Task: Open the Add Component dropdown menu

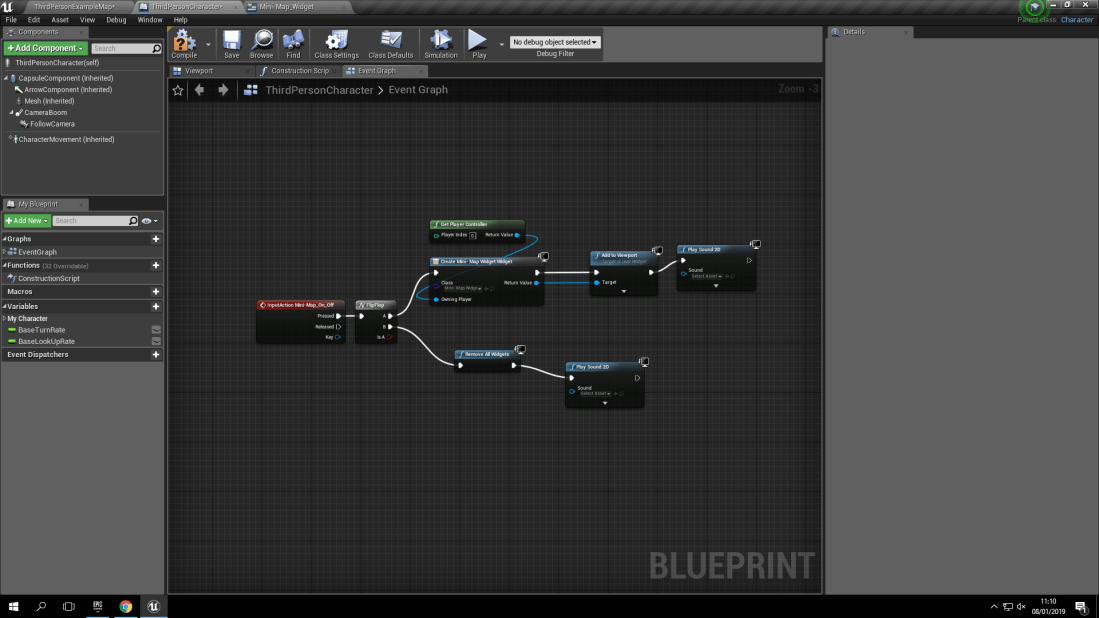Action: (45, 47)
